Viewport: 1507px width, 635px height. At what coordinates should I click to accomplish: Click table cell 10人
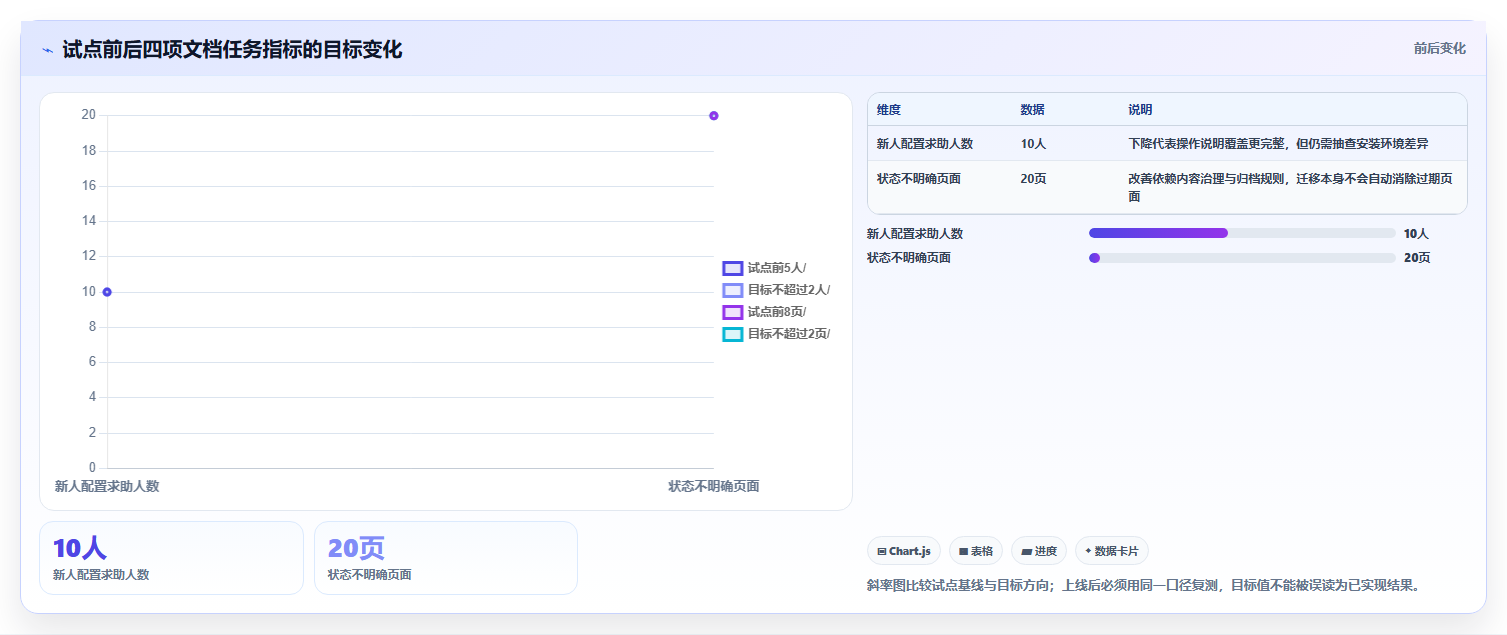click(1033, 144)
